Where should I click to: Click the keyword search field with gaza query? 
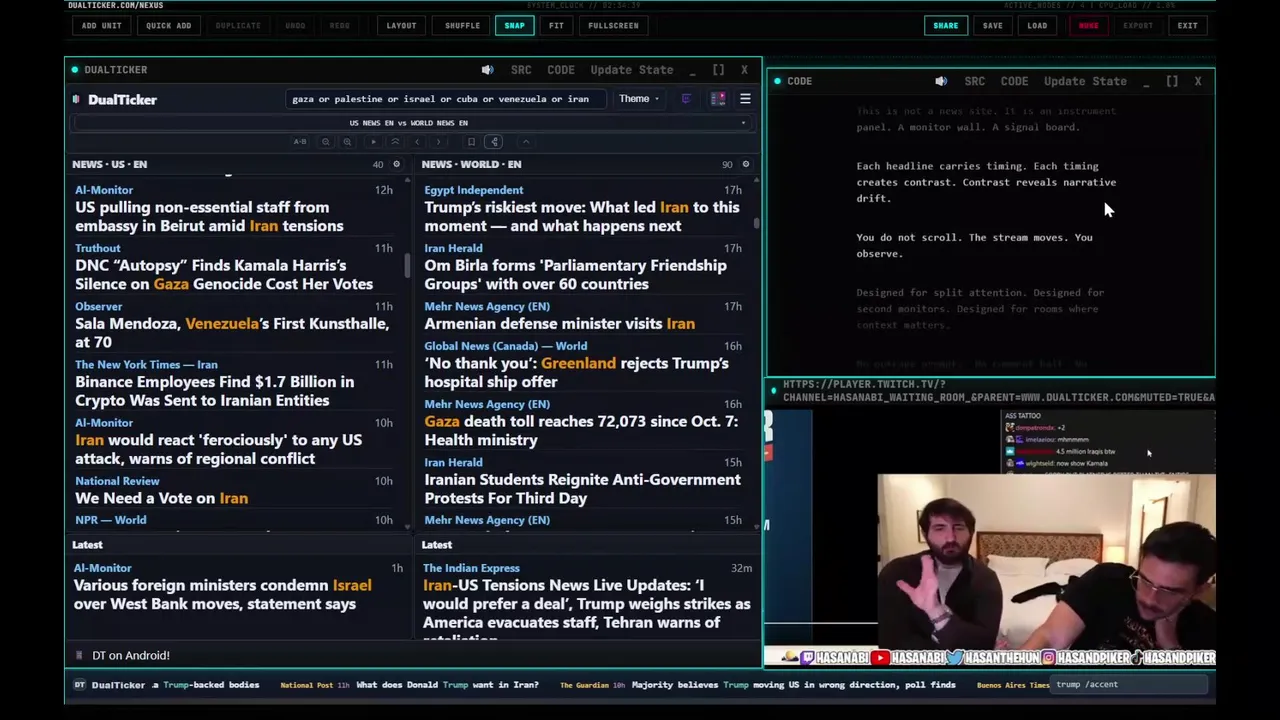pyautogui.click(x=446, y=99)
